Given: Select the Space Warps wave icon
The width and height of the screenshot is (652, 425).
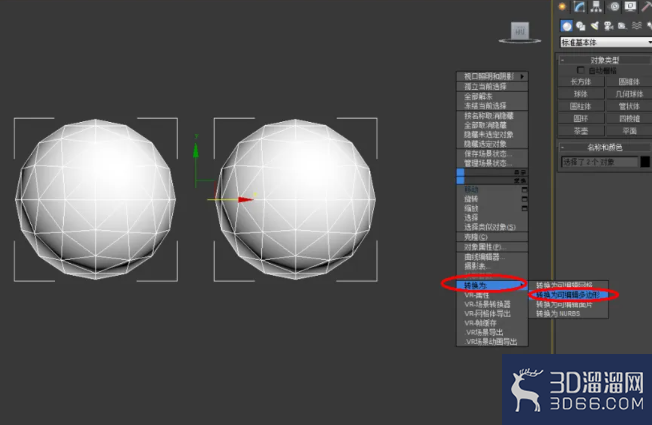Looking at the screenshot, I should pyautogui.click(x=637, y=26).
